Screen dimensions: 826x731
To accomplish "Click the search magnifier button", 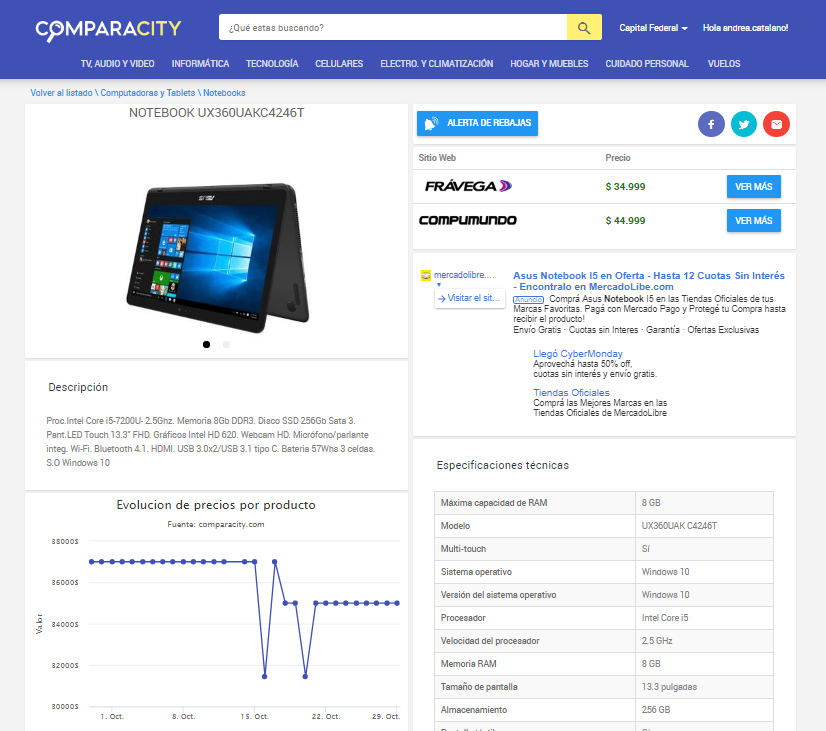I will pos(584,27).
